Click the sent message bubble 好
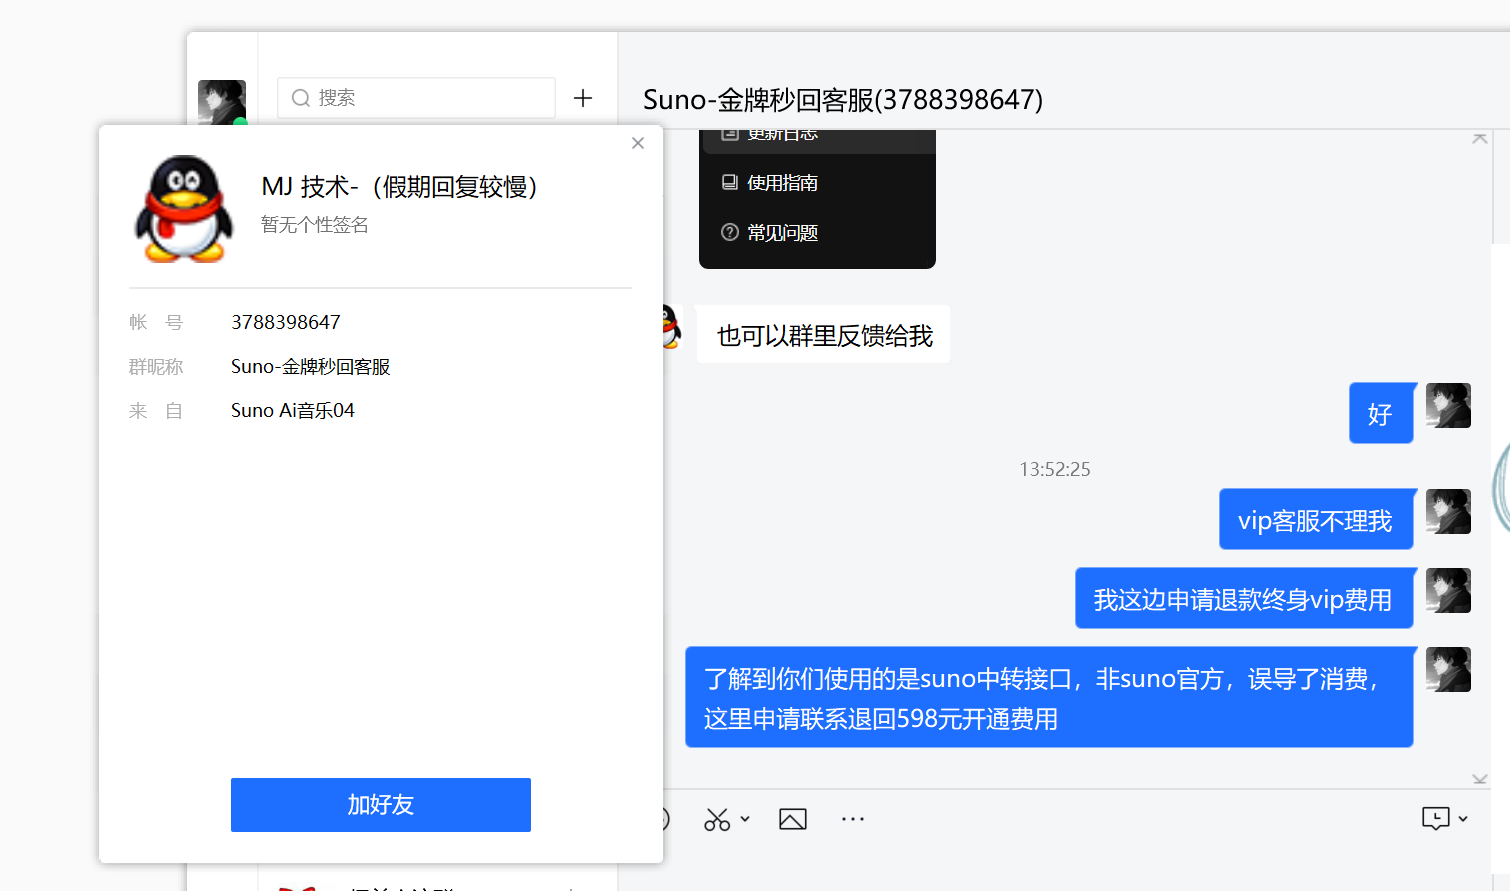The image size is (1510, 891). [1381, 413]
